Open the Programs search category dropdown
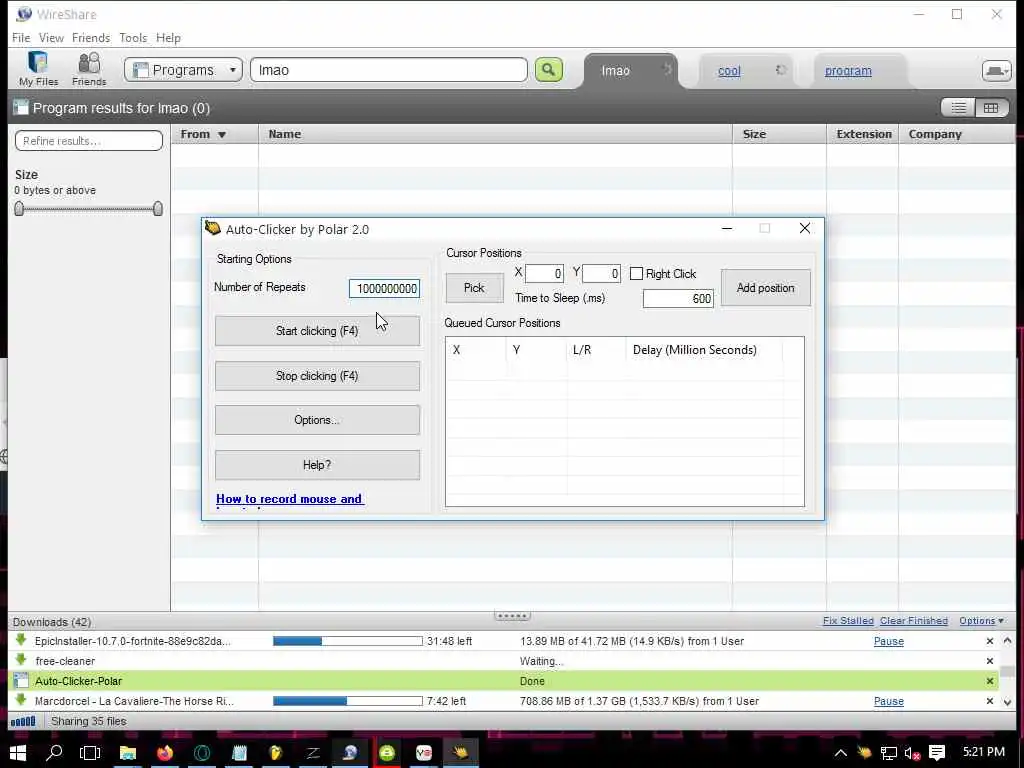Image resolution: width=1024 pixels, height=768 pixels. 184,70
